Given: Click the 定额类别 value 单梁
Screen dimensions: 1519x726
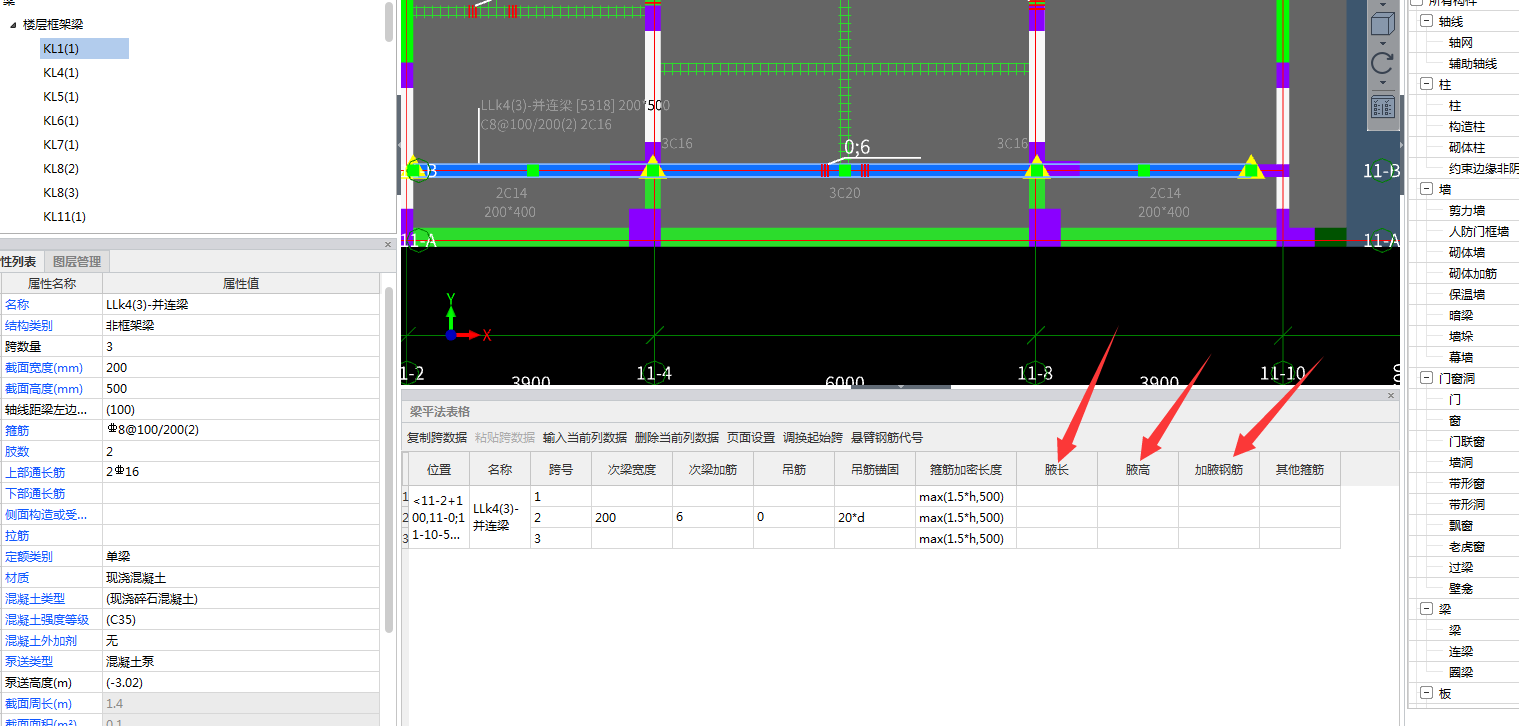Looking at the screenshot, I should coord(241,556).
